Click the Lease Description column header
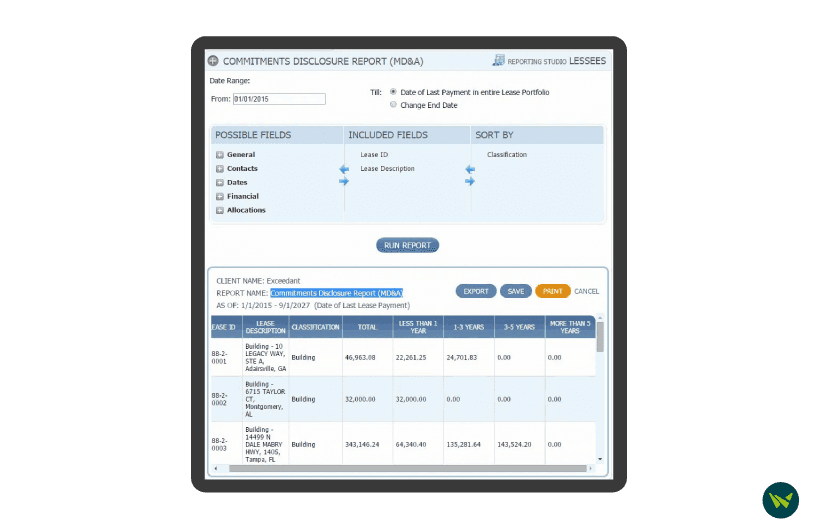This screenshot has width=818, height=528. pyautogui.click(x=265, y=327)
